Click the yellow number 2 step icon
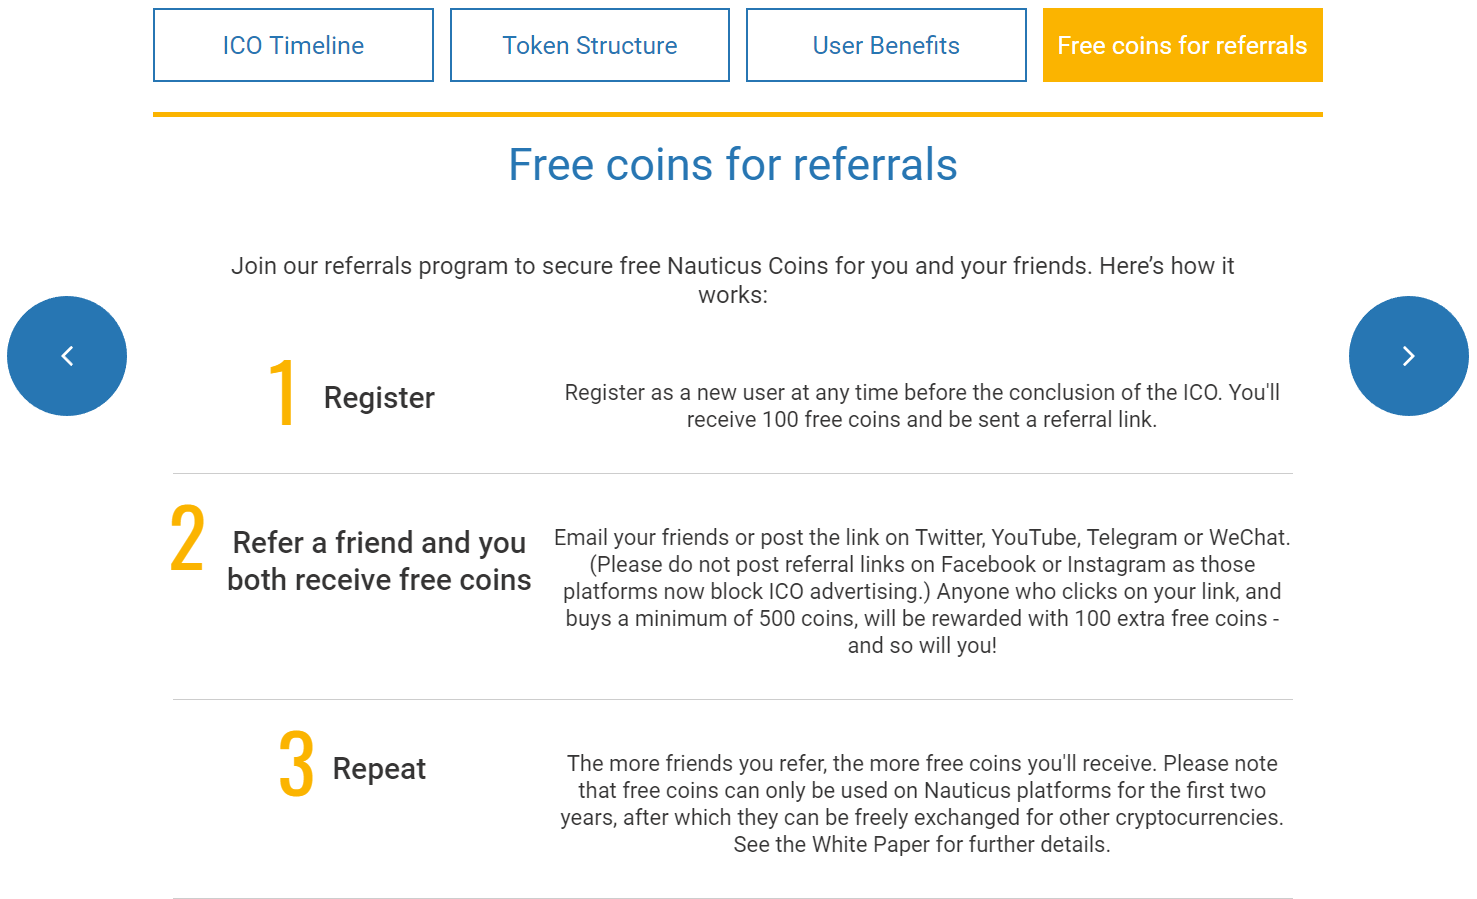 (187, 538)
